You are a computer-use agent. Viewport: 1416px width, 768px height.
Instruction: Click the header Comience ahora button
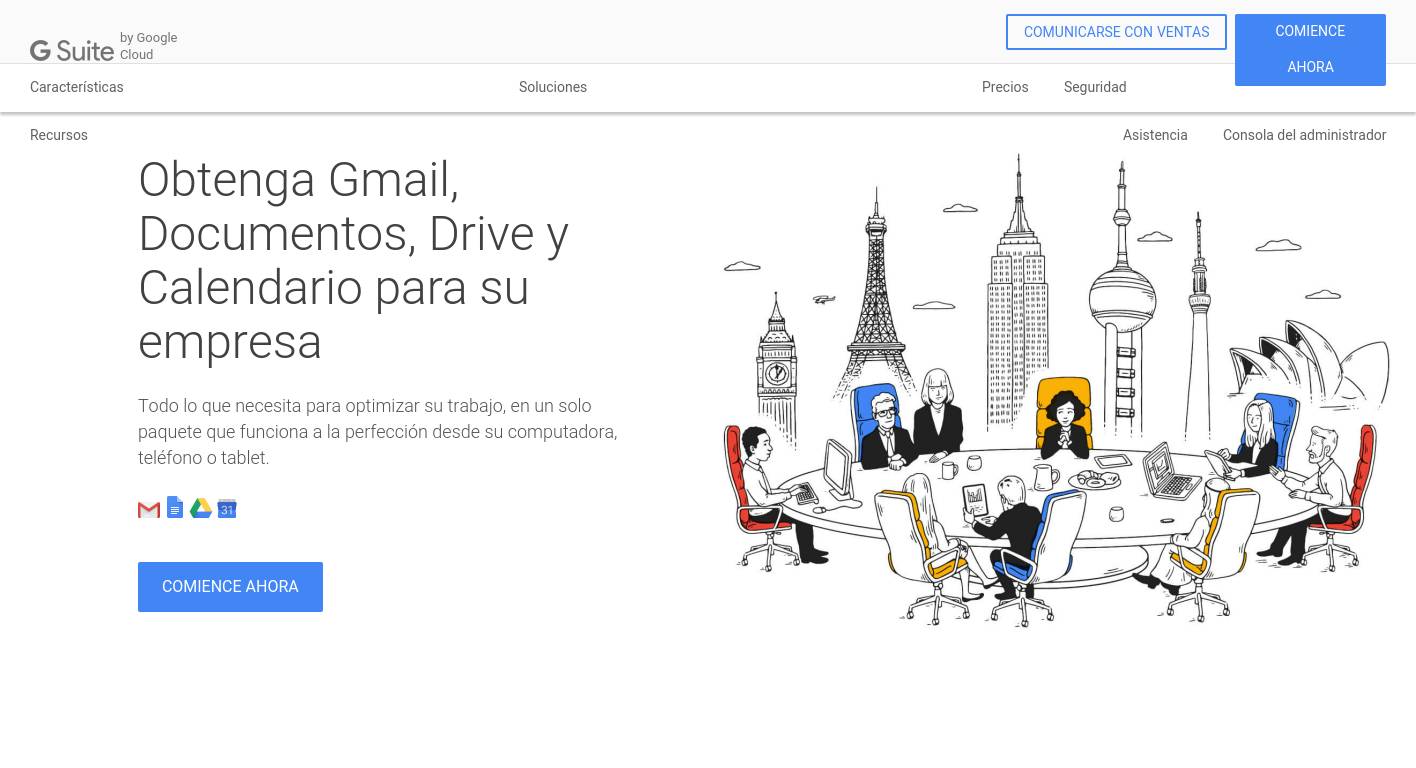point(1310,49)
